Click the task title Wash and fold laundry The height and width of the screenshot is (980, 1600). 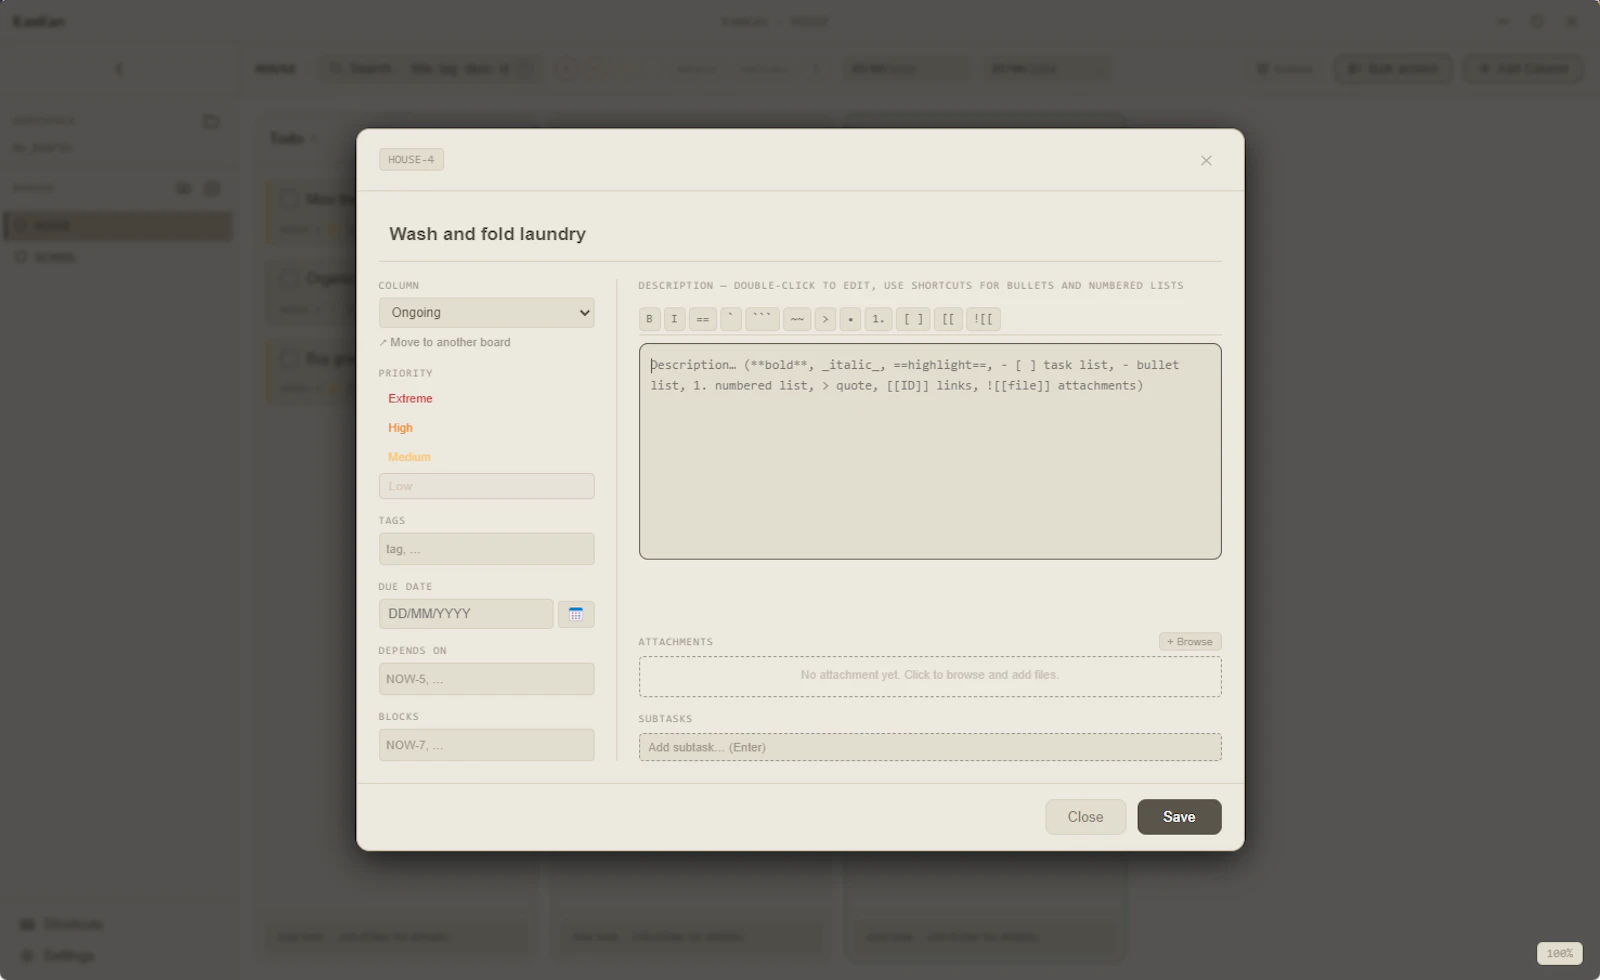[487, 234]
